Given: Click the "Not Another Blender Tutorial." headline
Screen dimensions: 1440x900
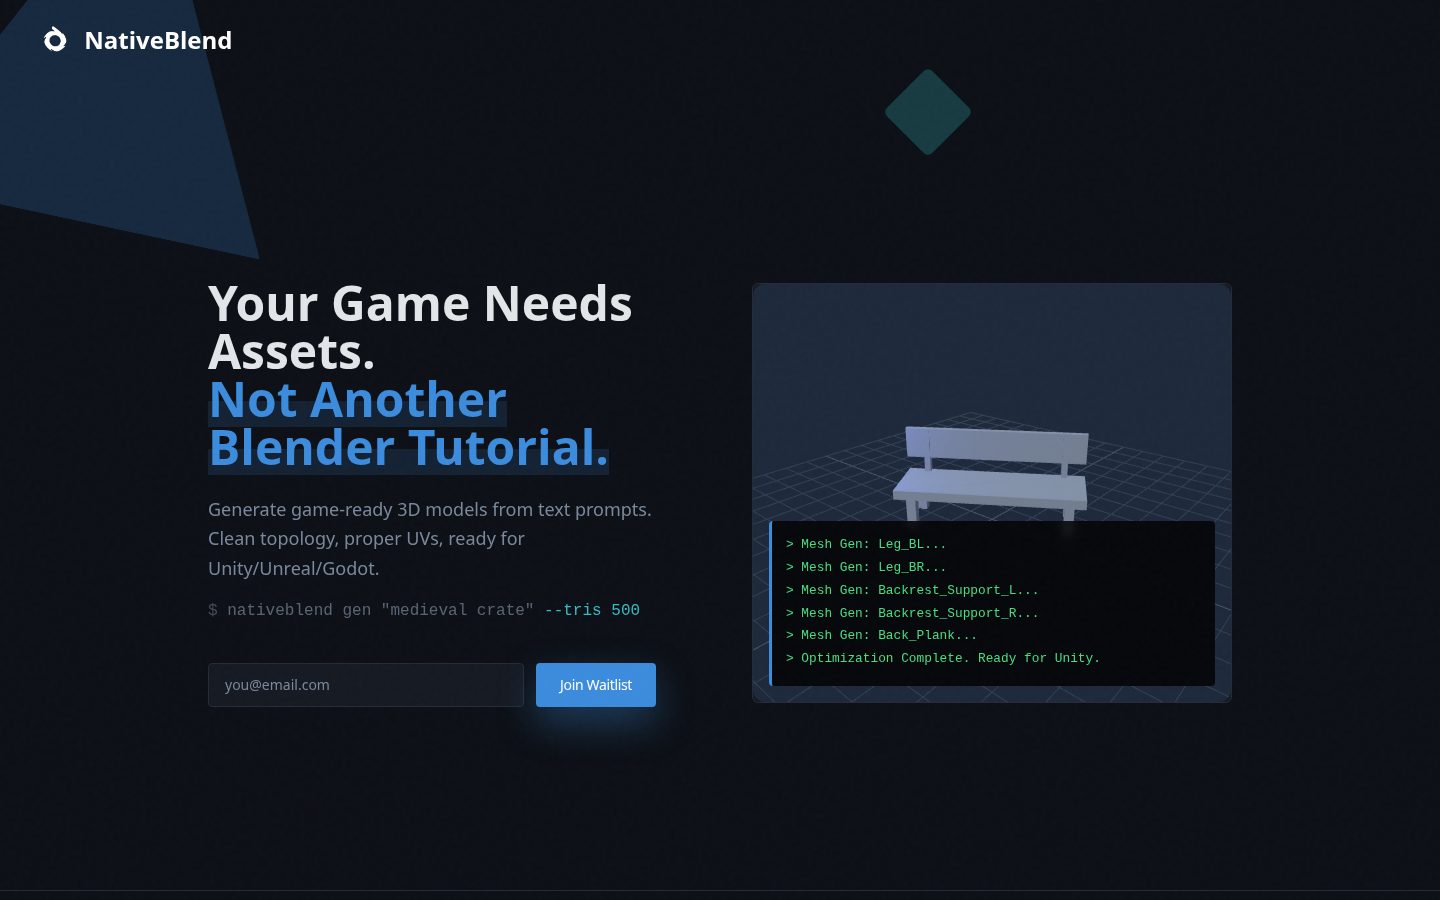Looking at the screenshot, I should pos(408,423).
